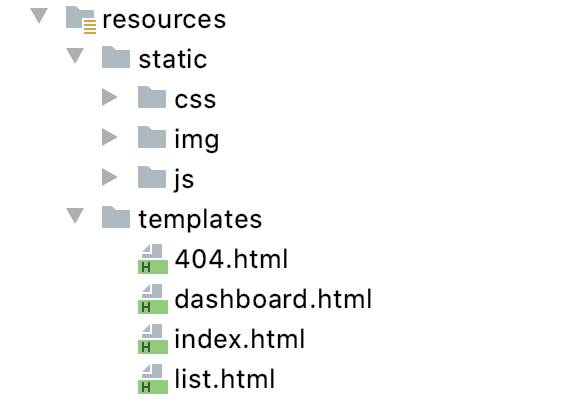Collapse the templates folder arrow

[75, 216]
